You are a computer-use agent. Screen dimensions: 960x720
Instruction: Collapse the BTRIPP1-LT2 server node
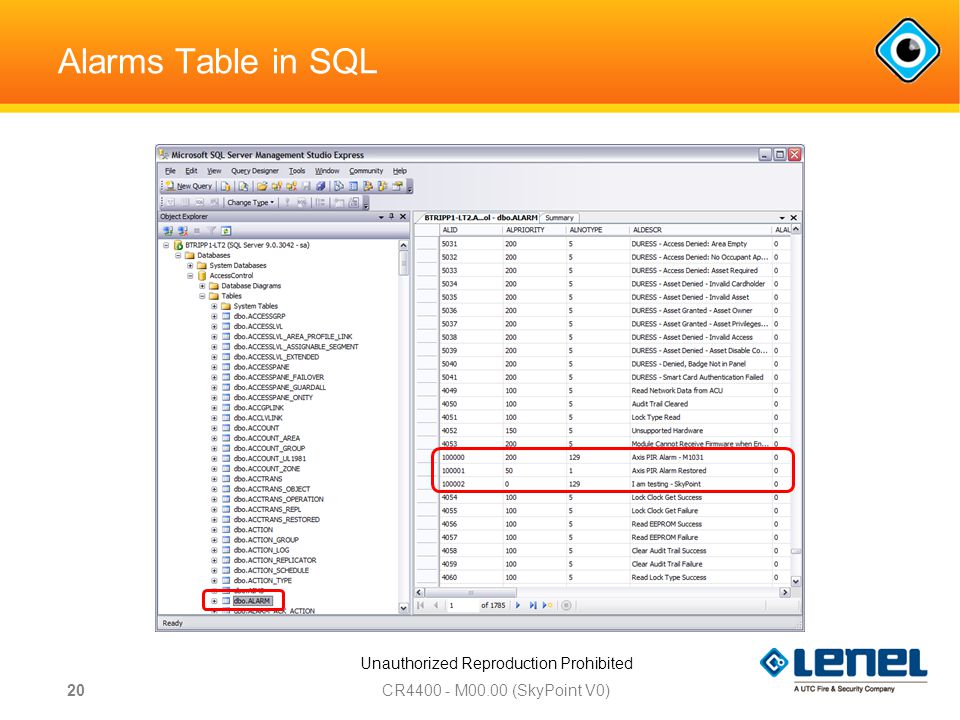point(166,245)
